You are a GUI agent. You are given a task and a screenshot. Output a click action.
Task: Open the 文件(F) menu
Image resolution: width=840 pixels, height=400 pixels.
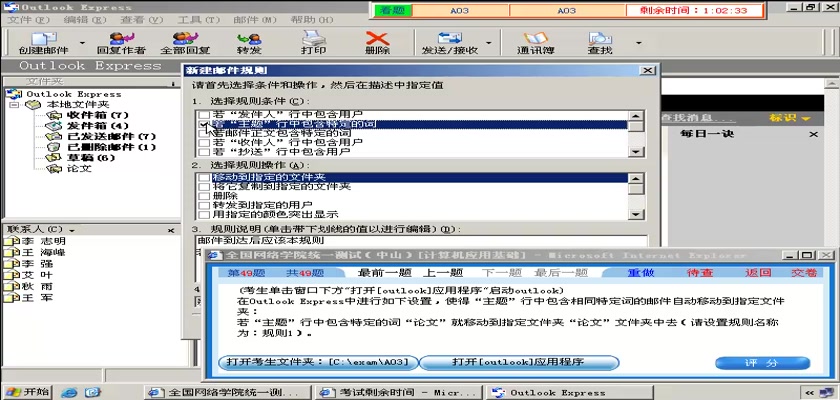tap(28, 20)
